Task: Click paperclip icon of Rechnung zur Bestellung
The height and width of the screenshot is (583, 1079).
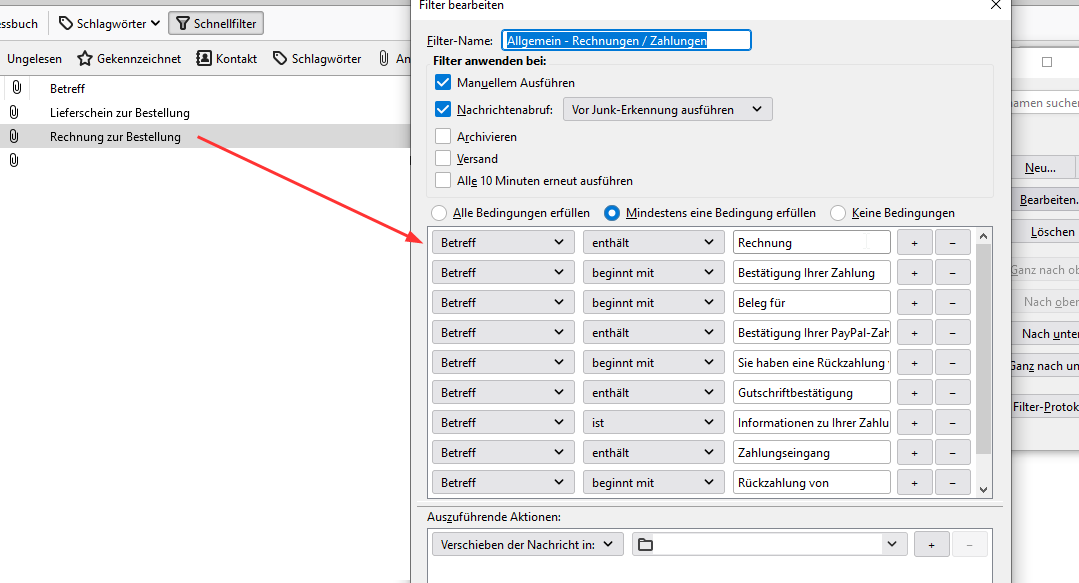Action: [14, 136]
